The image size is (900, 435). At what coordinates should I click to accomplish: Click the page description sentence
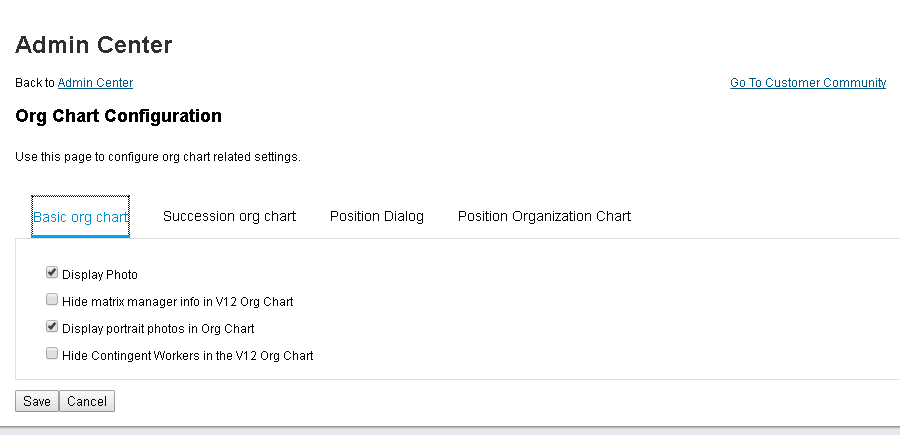pos(158,157)
